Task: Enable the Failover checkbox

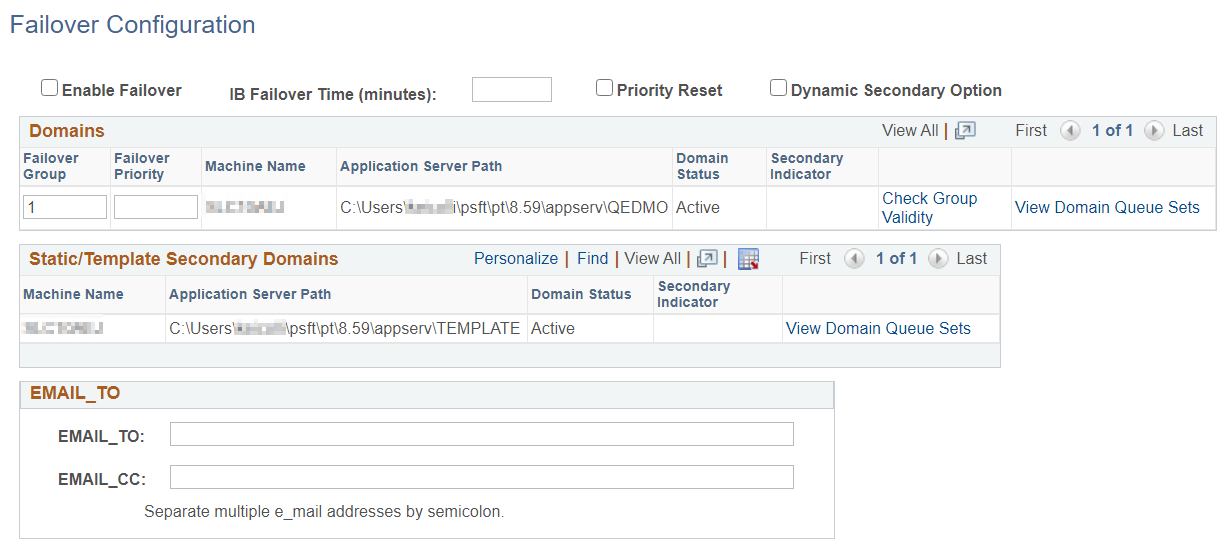Action: [x=49, y=88]
